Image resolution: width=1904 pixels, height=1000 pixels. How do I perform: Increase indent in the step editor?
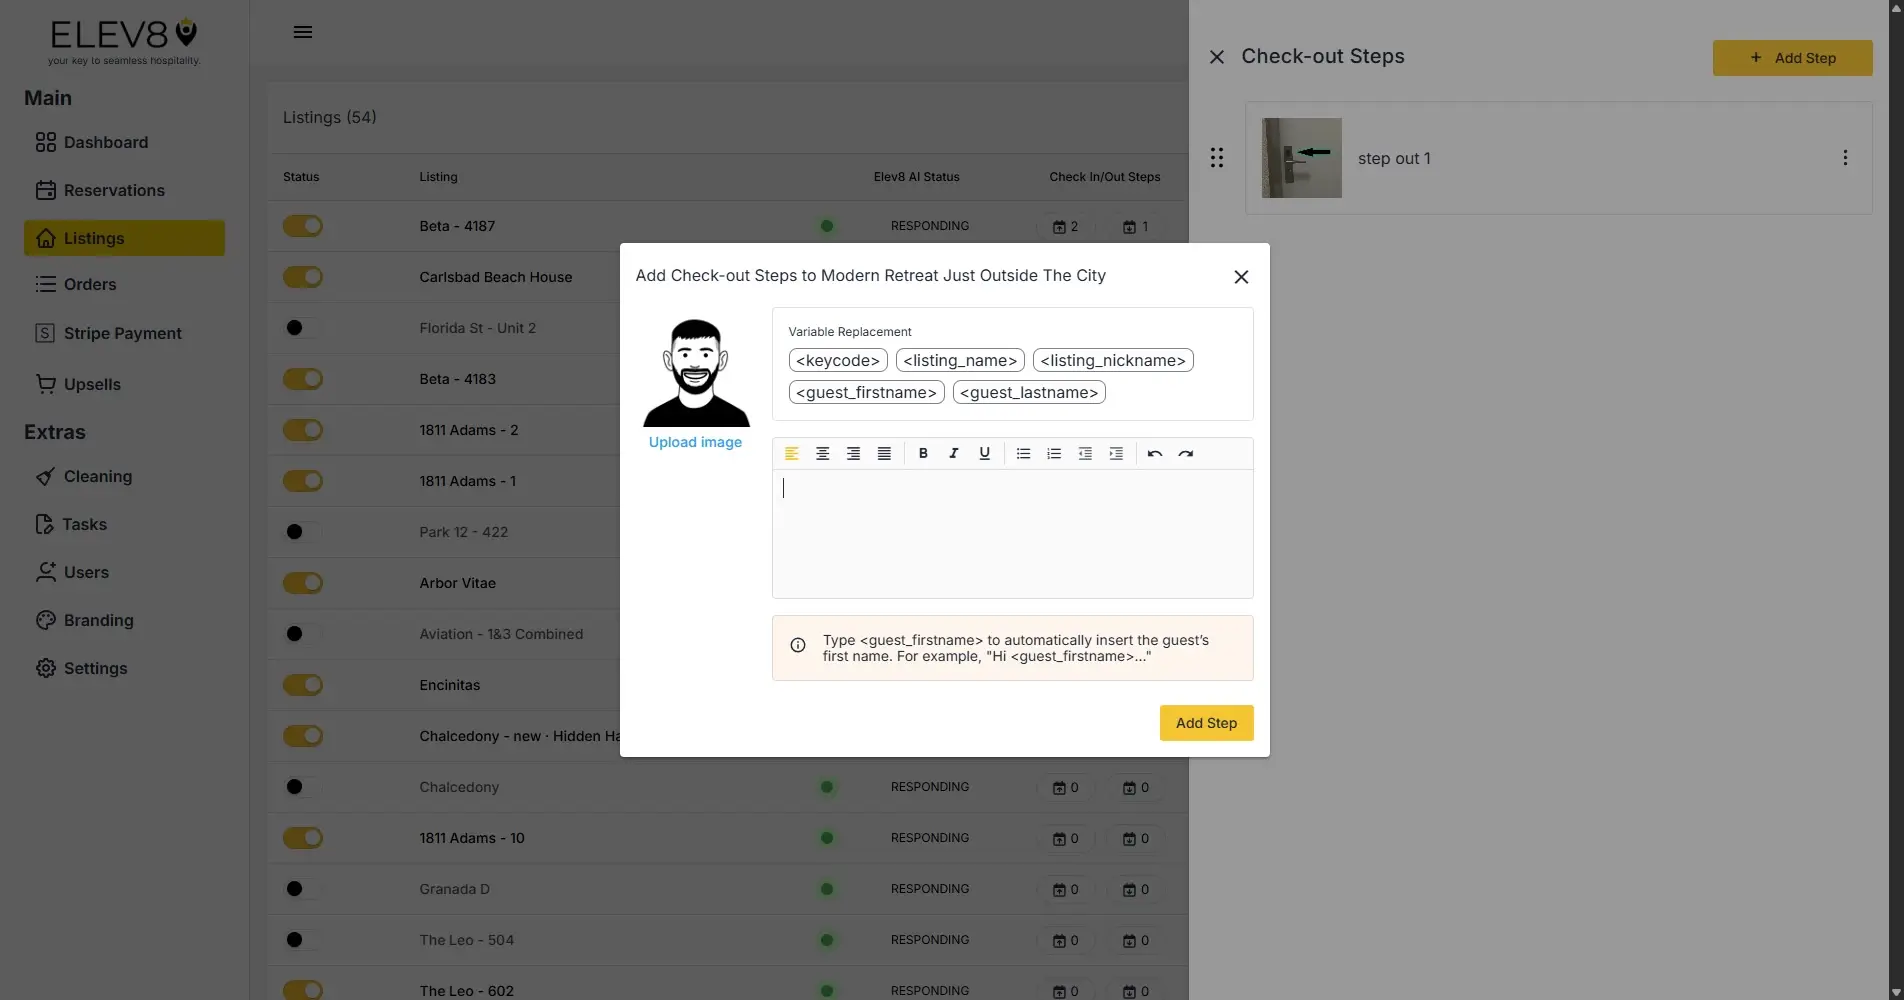(x=1116, y=453)
